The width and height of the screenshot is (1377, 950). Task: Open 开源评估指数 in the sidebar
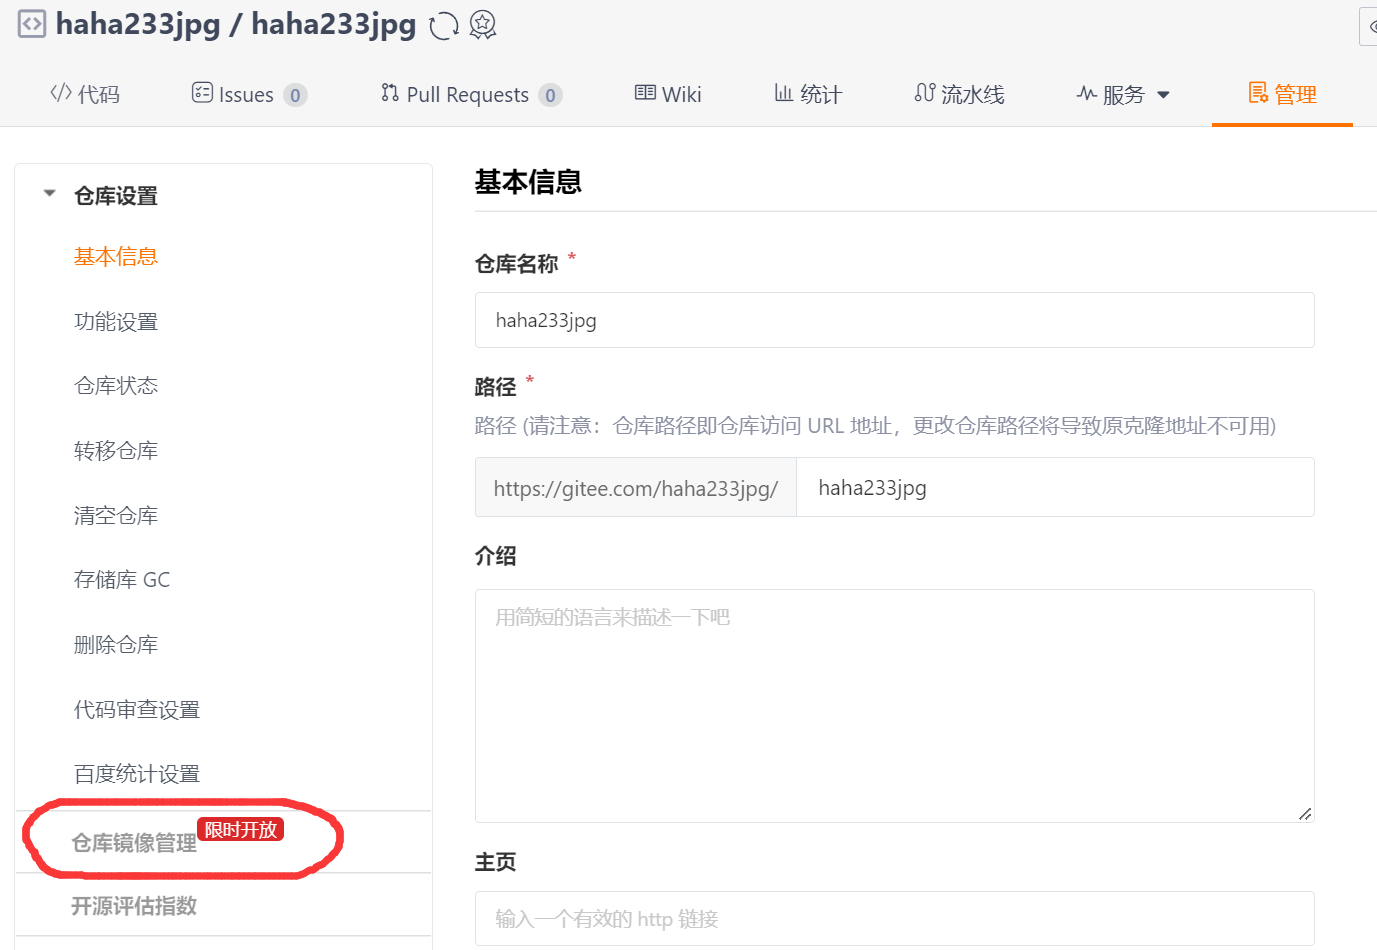134,906
